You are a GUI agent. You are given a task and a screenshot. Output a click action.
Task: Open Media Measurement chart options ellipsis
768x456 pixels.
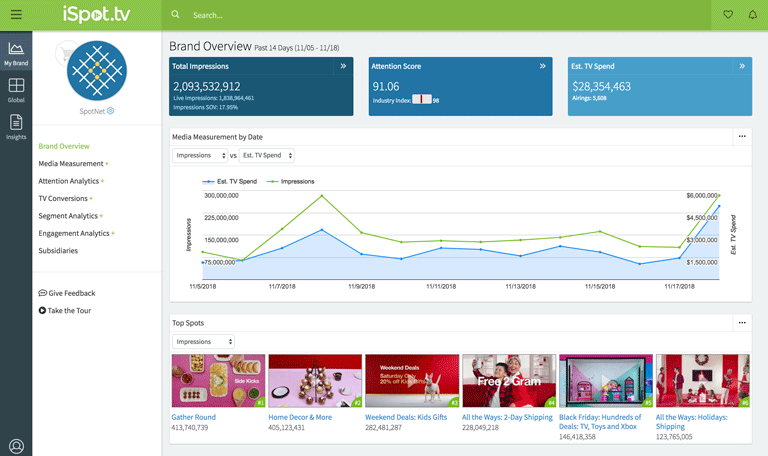[x=741, y=136]
